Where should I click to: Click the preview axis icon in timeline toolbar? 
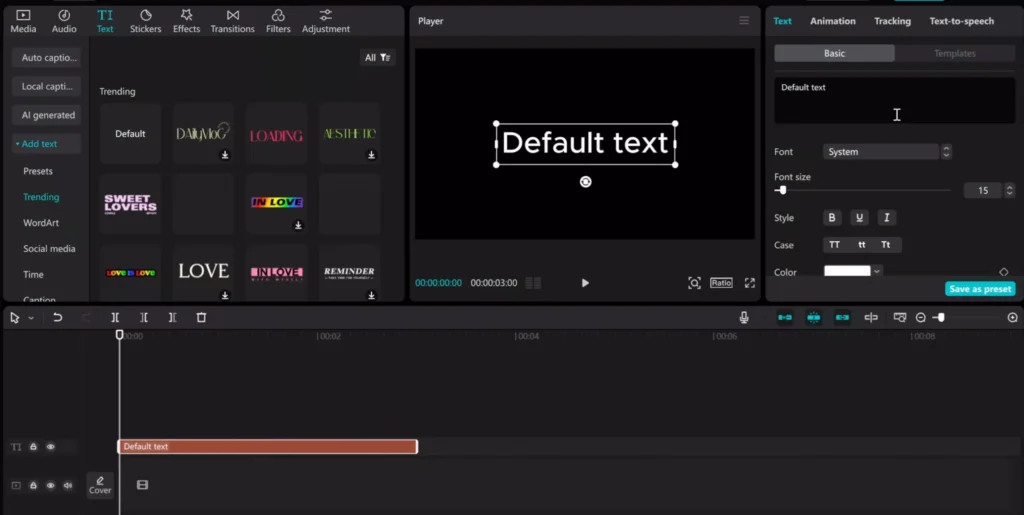(x=871, y=317)
